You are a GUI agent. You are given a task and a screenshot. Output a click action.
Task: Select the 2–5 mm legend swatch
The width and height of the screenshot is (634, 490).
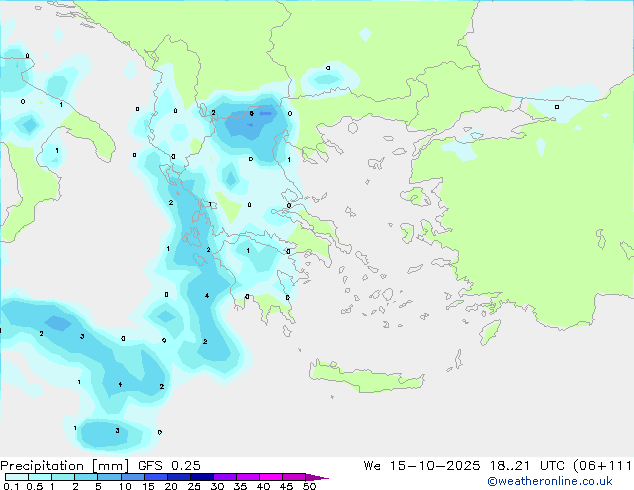pos(86,477)
